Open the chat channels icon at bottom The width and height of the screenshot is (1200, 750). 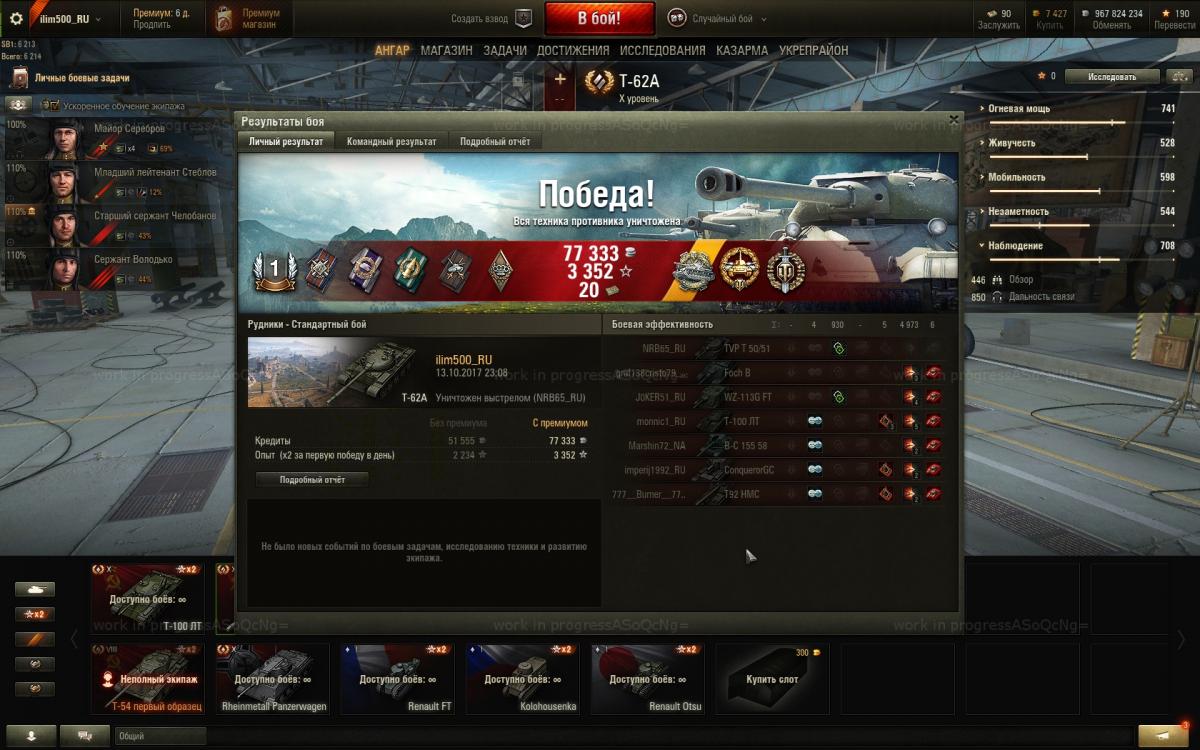(84, 735)
